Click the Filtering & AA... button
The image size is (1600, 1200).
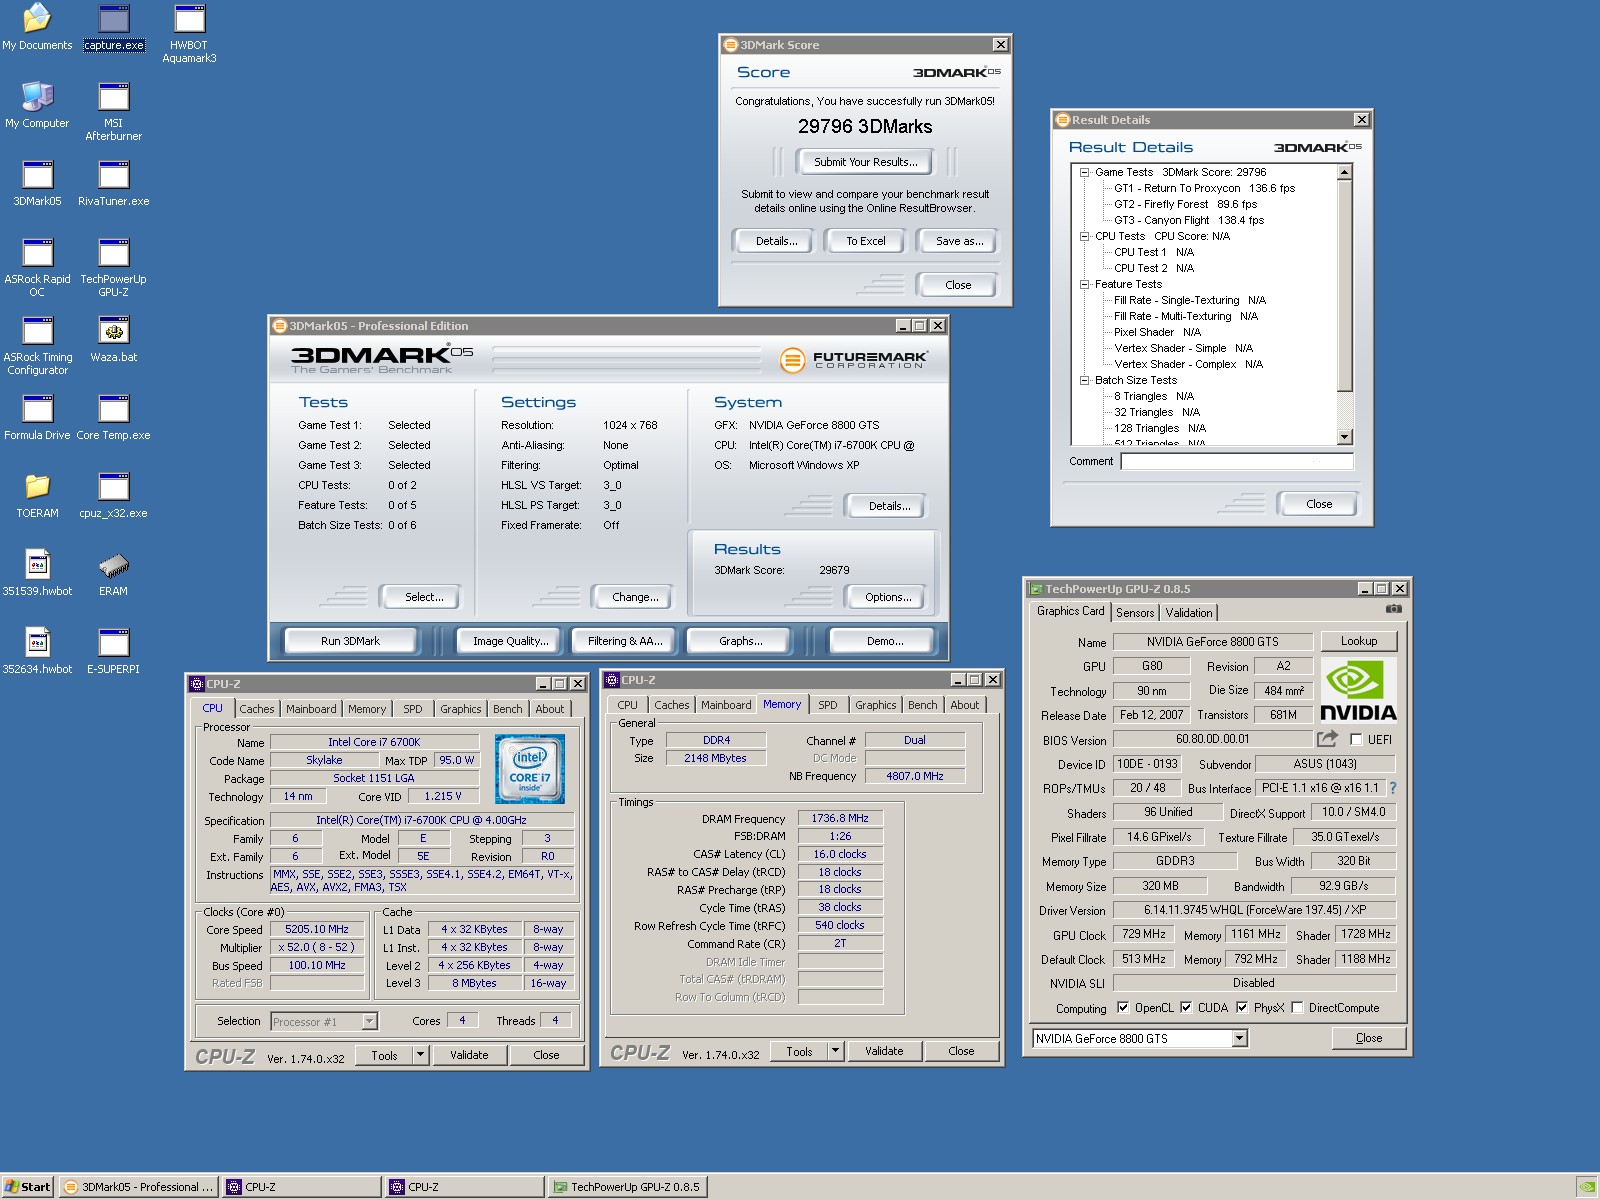pos(625,641)
